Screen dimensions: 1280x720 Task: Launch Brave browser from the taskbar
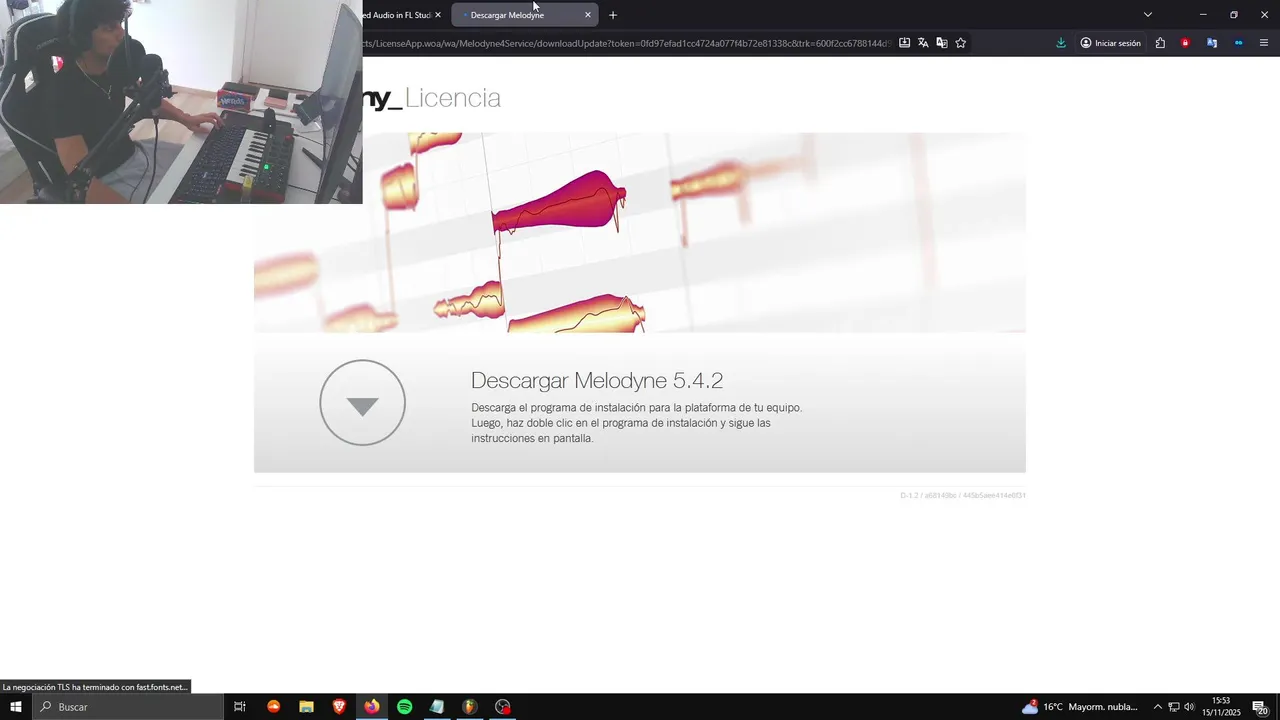pyautogui.click(x=339, y=707)
